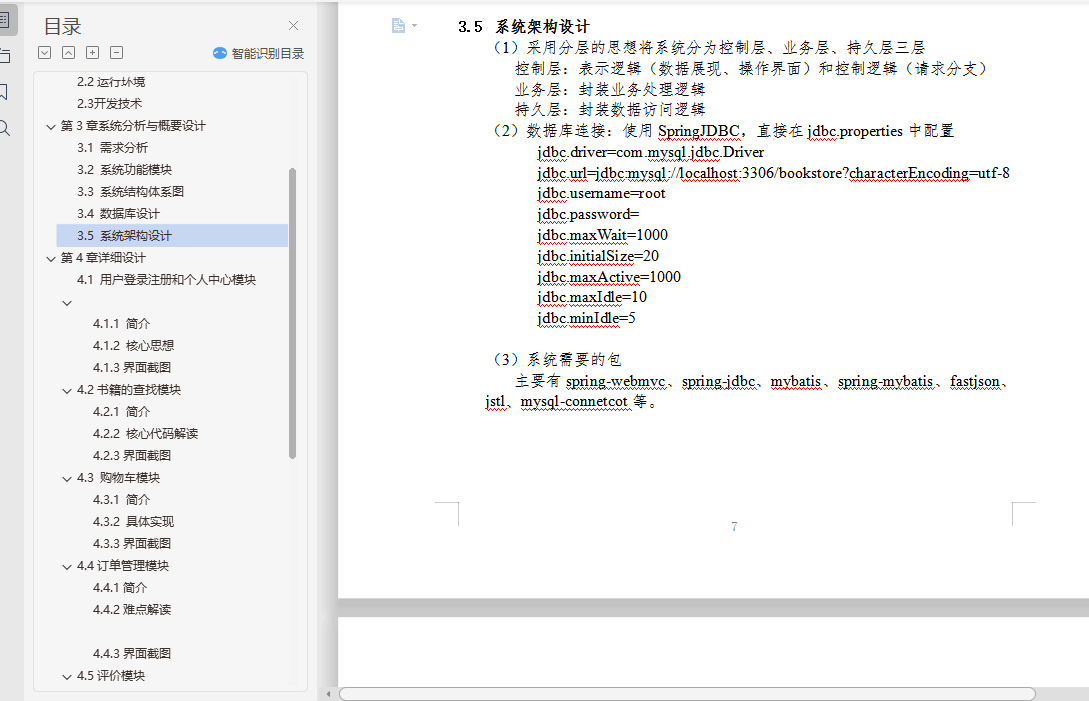
Task: Go to 4.1 用户登录注册和个人中心模块
Action: click(x=166, y=279)
